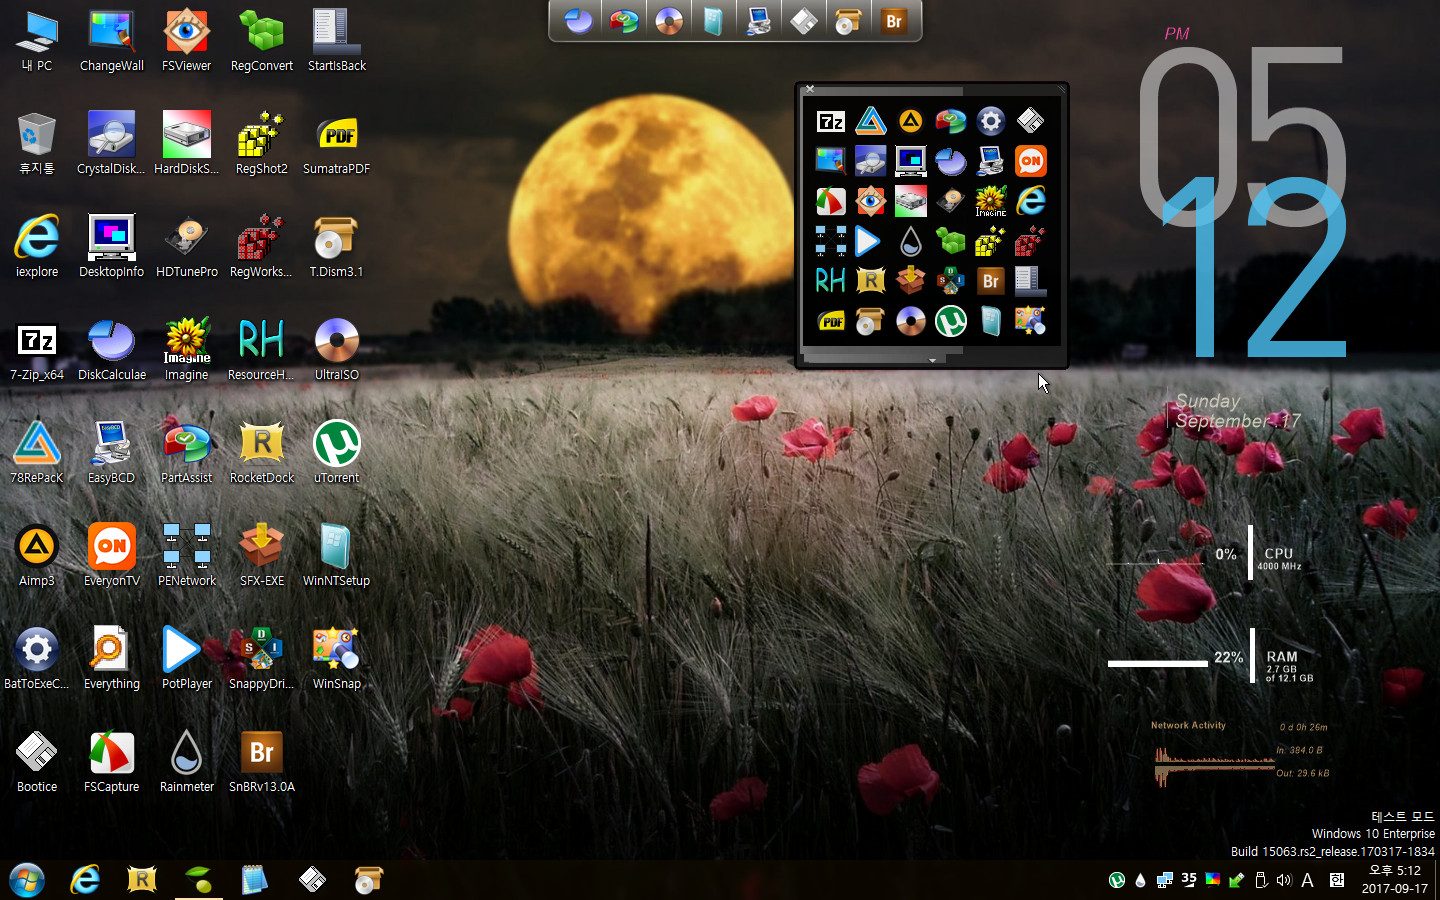This screenshot has width=1440, height=900.
Task: Click the UltraISO disc in the top dock
Action: tap(669, 20)
